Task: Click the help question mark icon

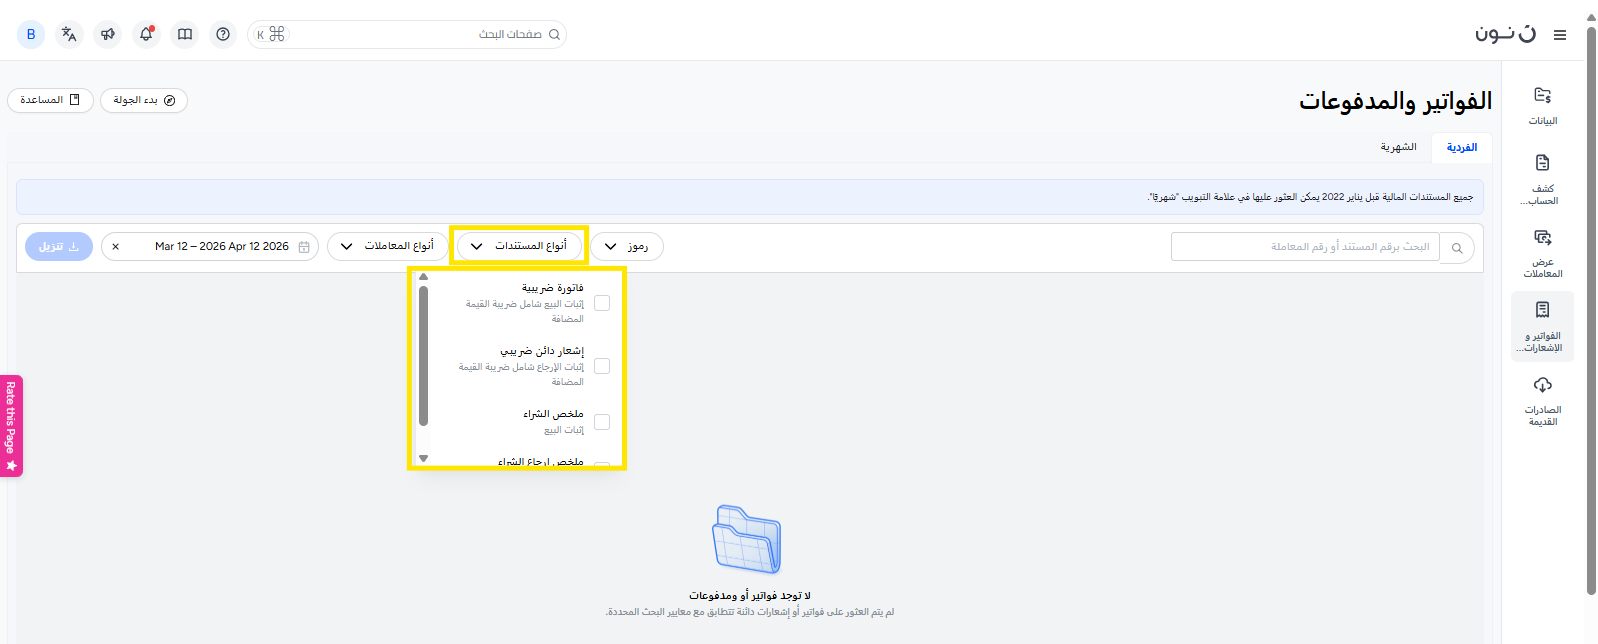Action: [223, 34]
